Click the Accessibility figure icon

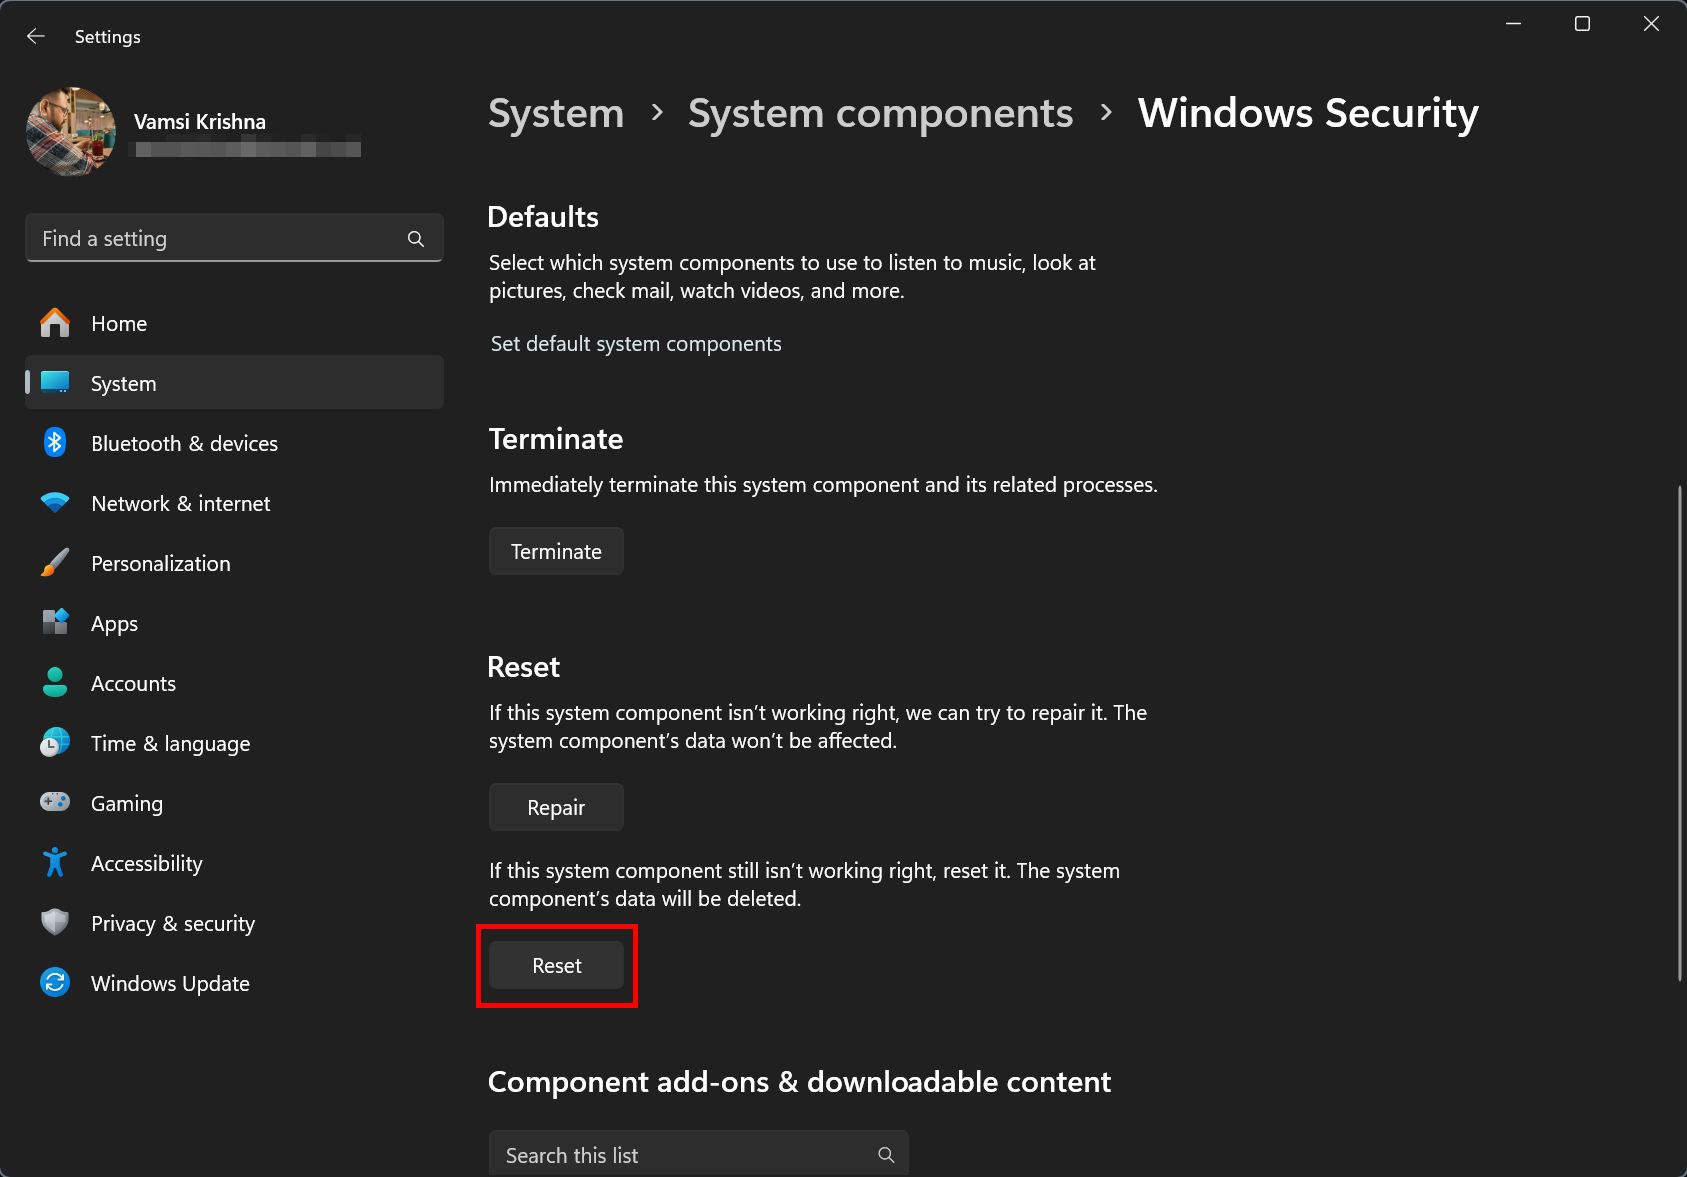click(x=55, y=863)
